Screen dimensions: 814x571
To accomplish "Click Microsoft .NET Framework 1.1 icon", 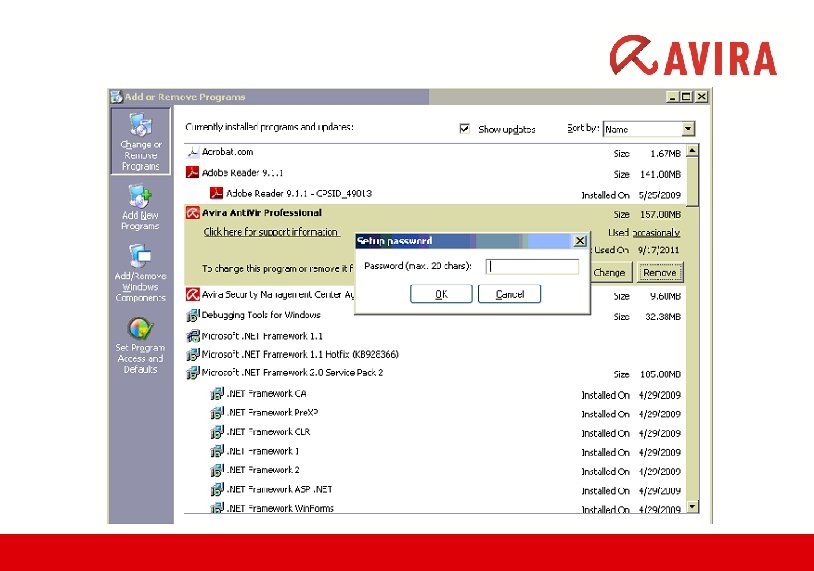I will coord(193,336).
